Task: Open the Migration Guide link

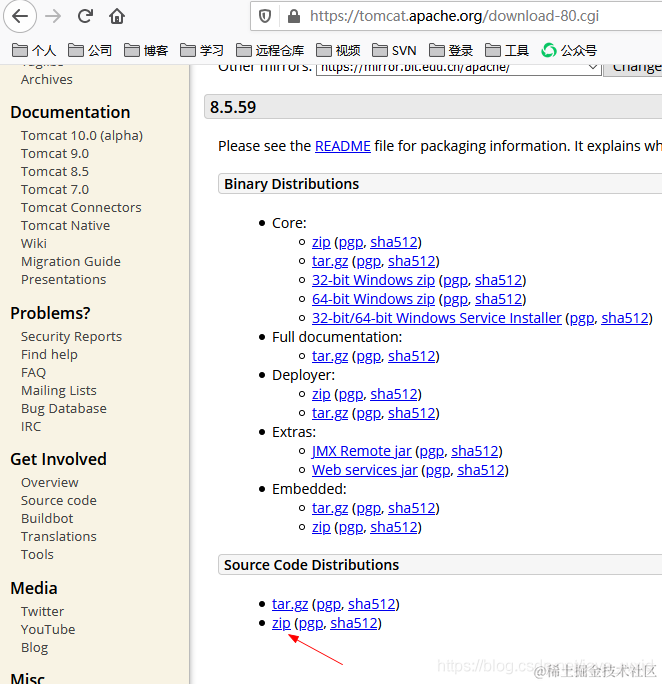Action: pyautogui.click(x=71, y=262)
